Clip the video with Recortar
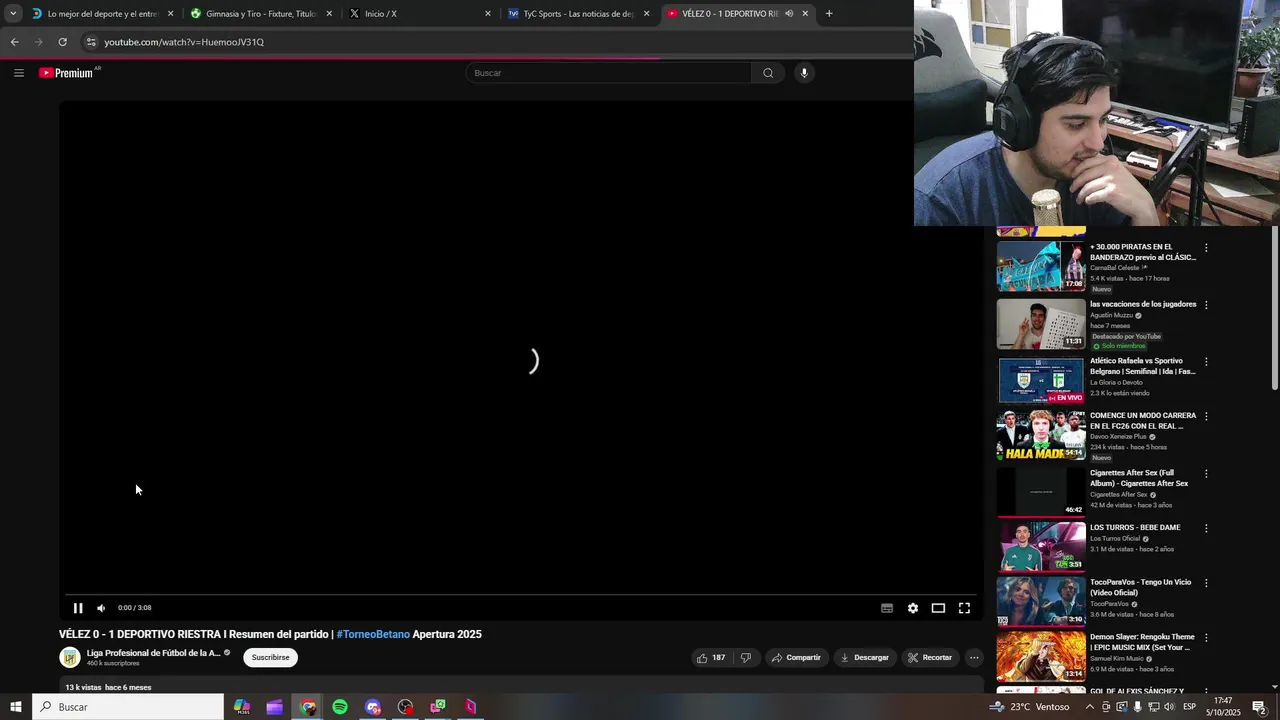 point(930,658)
